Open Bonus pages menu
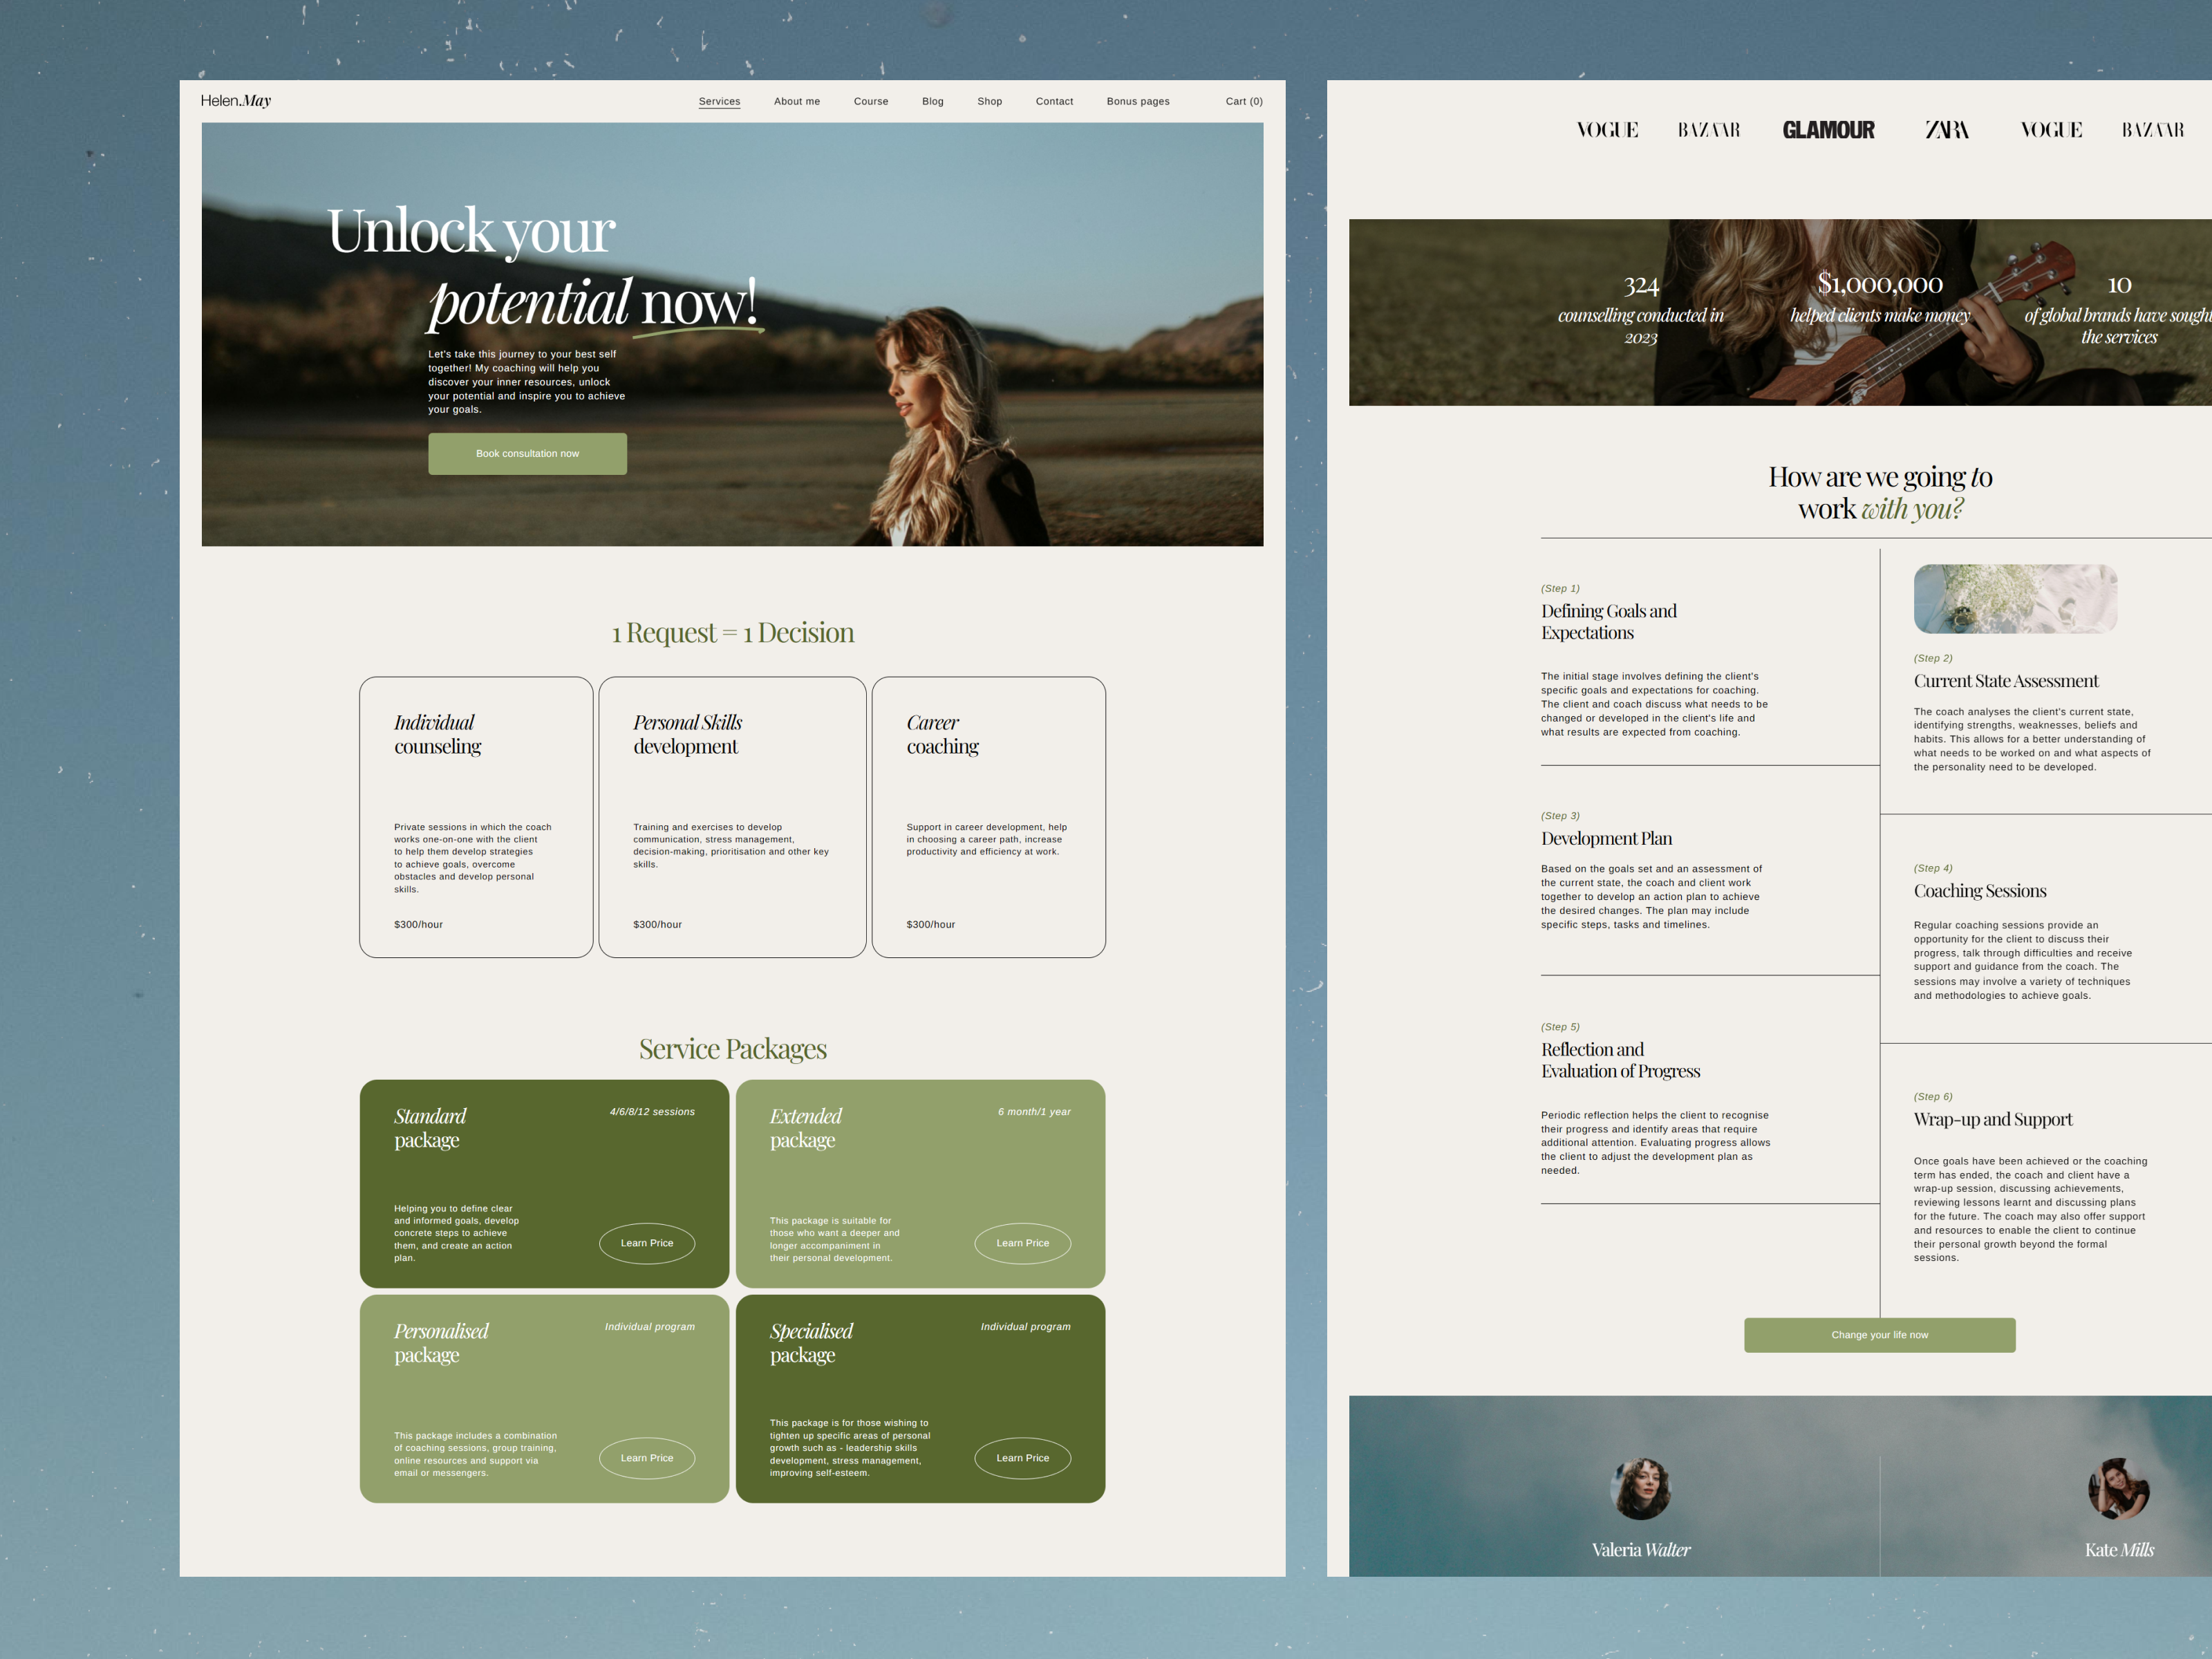The width and height of the screenshot is (2212, 1659). (x=1137, y=102)
